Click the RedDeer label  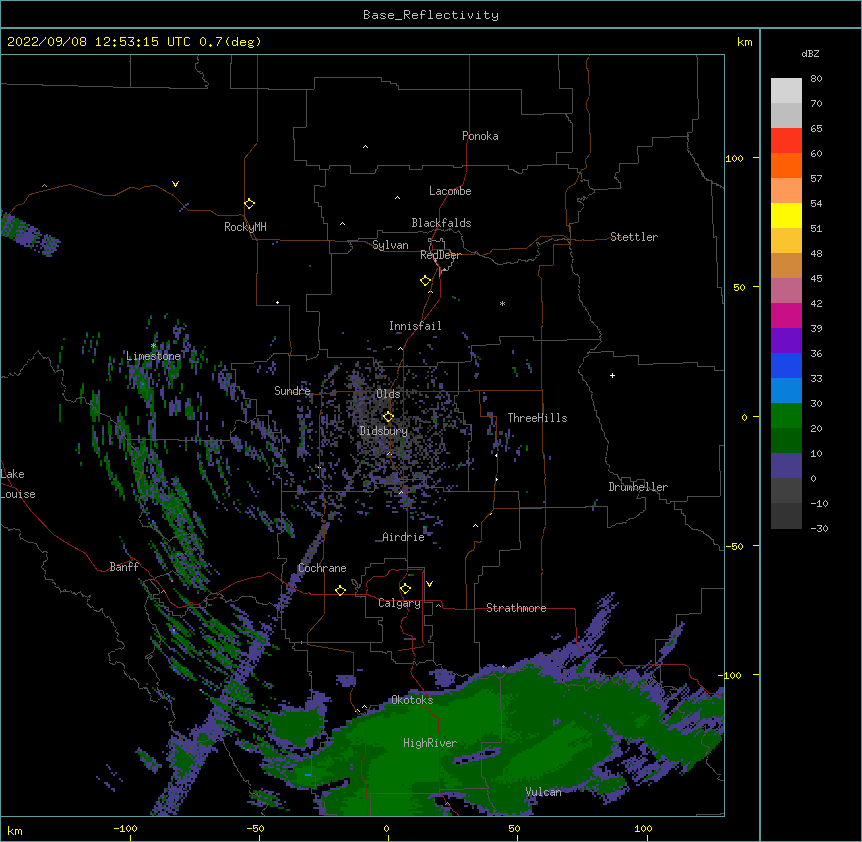click(440, 255)
